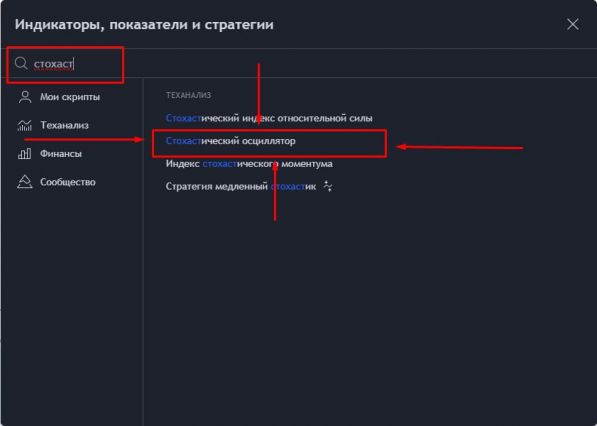Switch to the Теханализ category
Screen dimensions: 597x426
tap(64, 125)
